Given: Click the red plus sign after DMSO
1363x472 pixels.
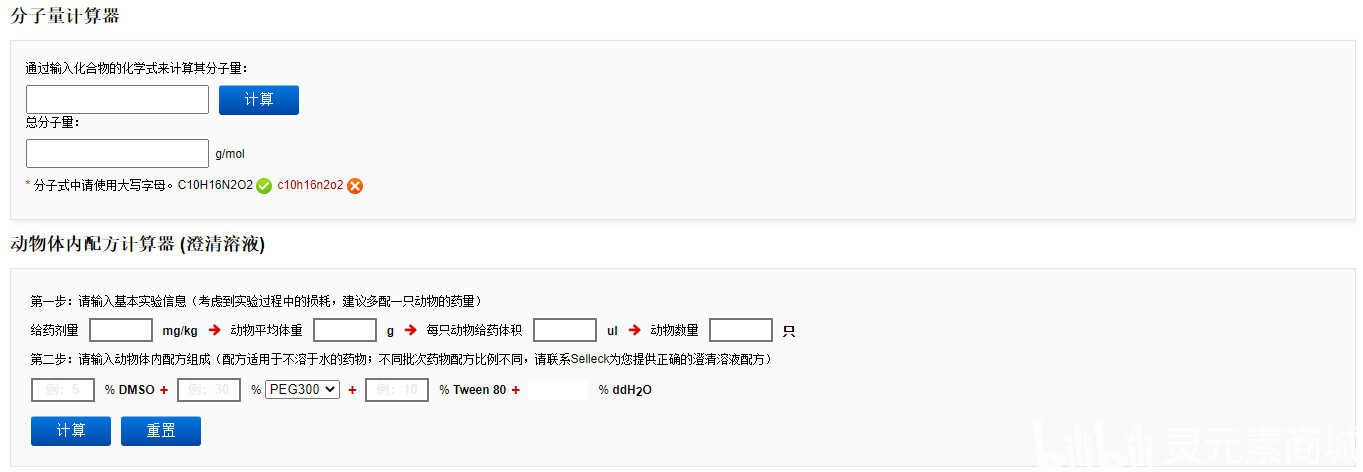Looking at the screenshot, I should point(164,390).
